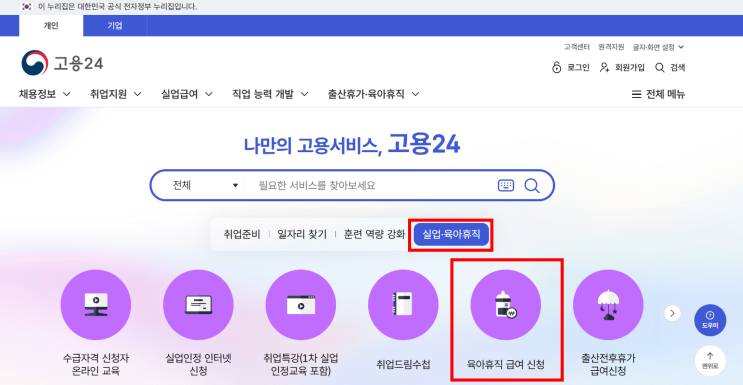The width and height of the screenshot is (743, 385).
Task: Click the login lock icon
Action: pyautogui.click(x=557, y=67)
